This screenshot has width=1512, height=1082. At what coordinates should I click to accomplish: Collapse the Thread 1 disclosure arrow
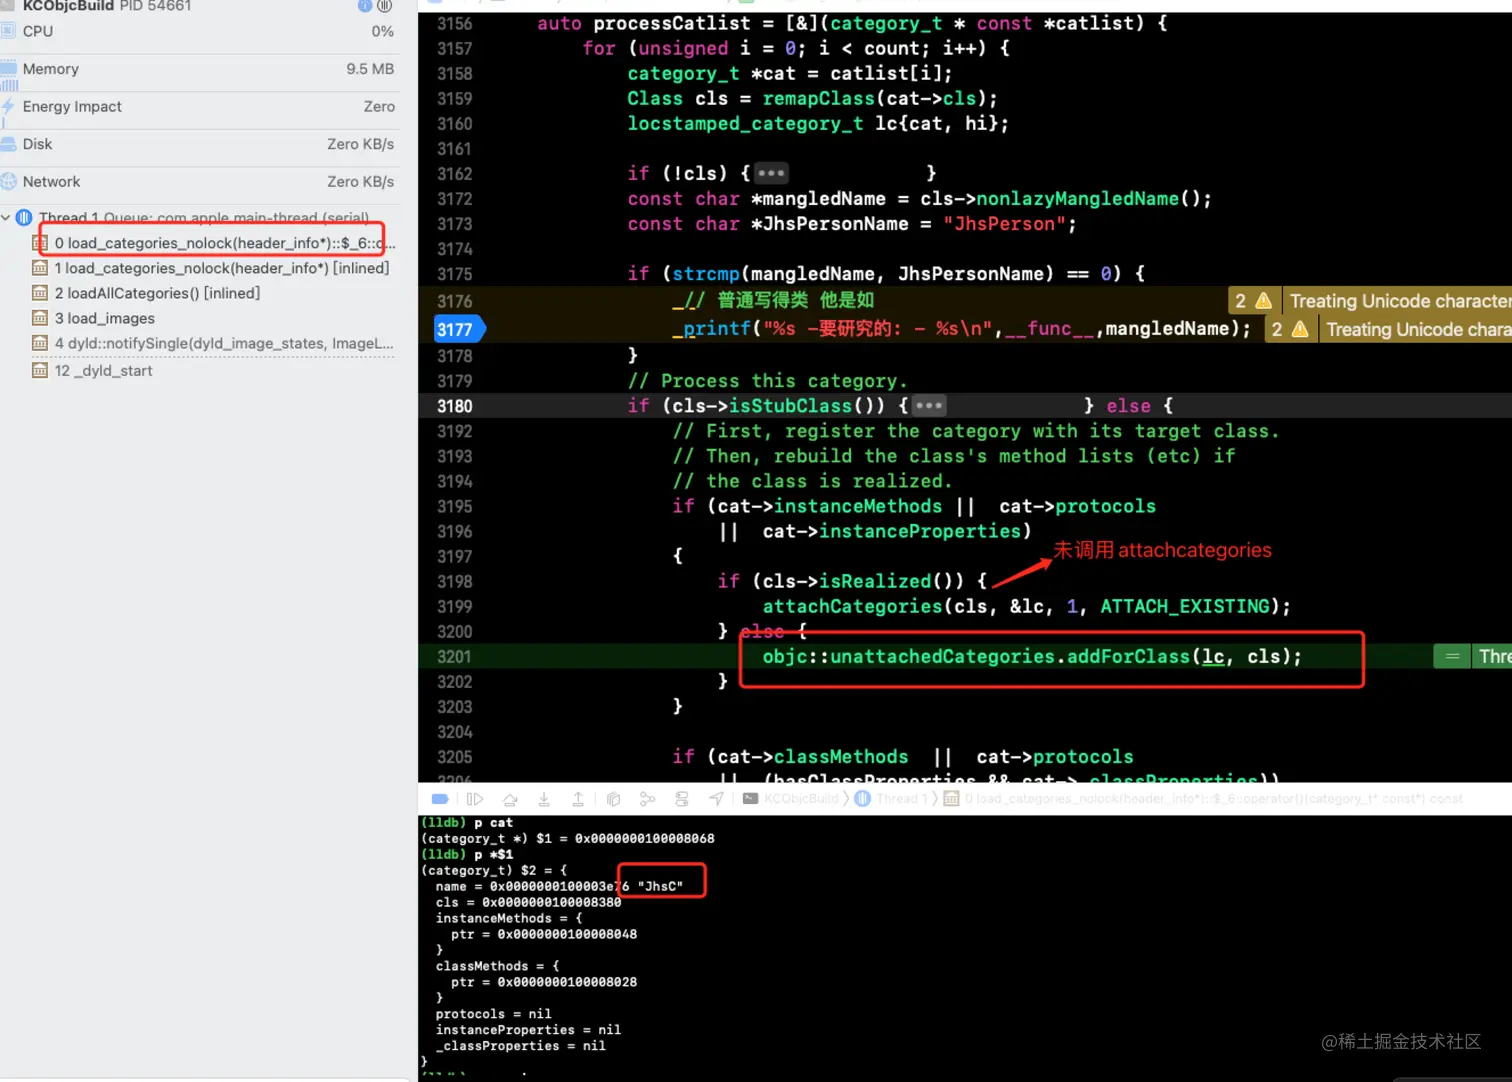click(6, 217)
